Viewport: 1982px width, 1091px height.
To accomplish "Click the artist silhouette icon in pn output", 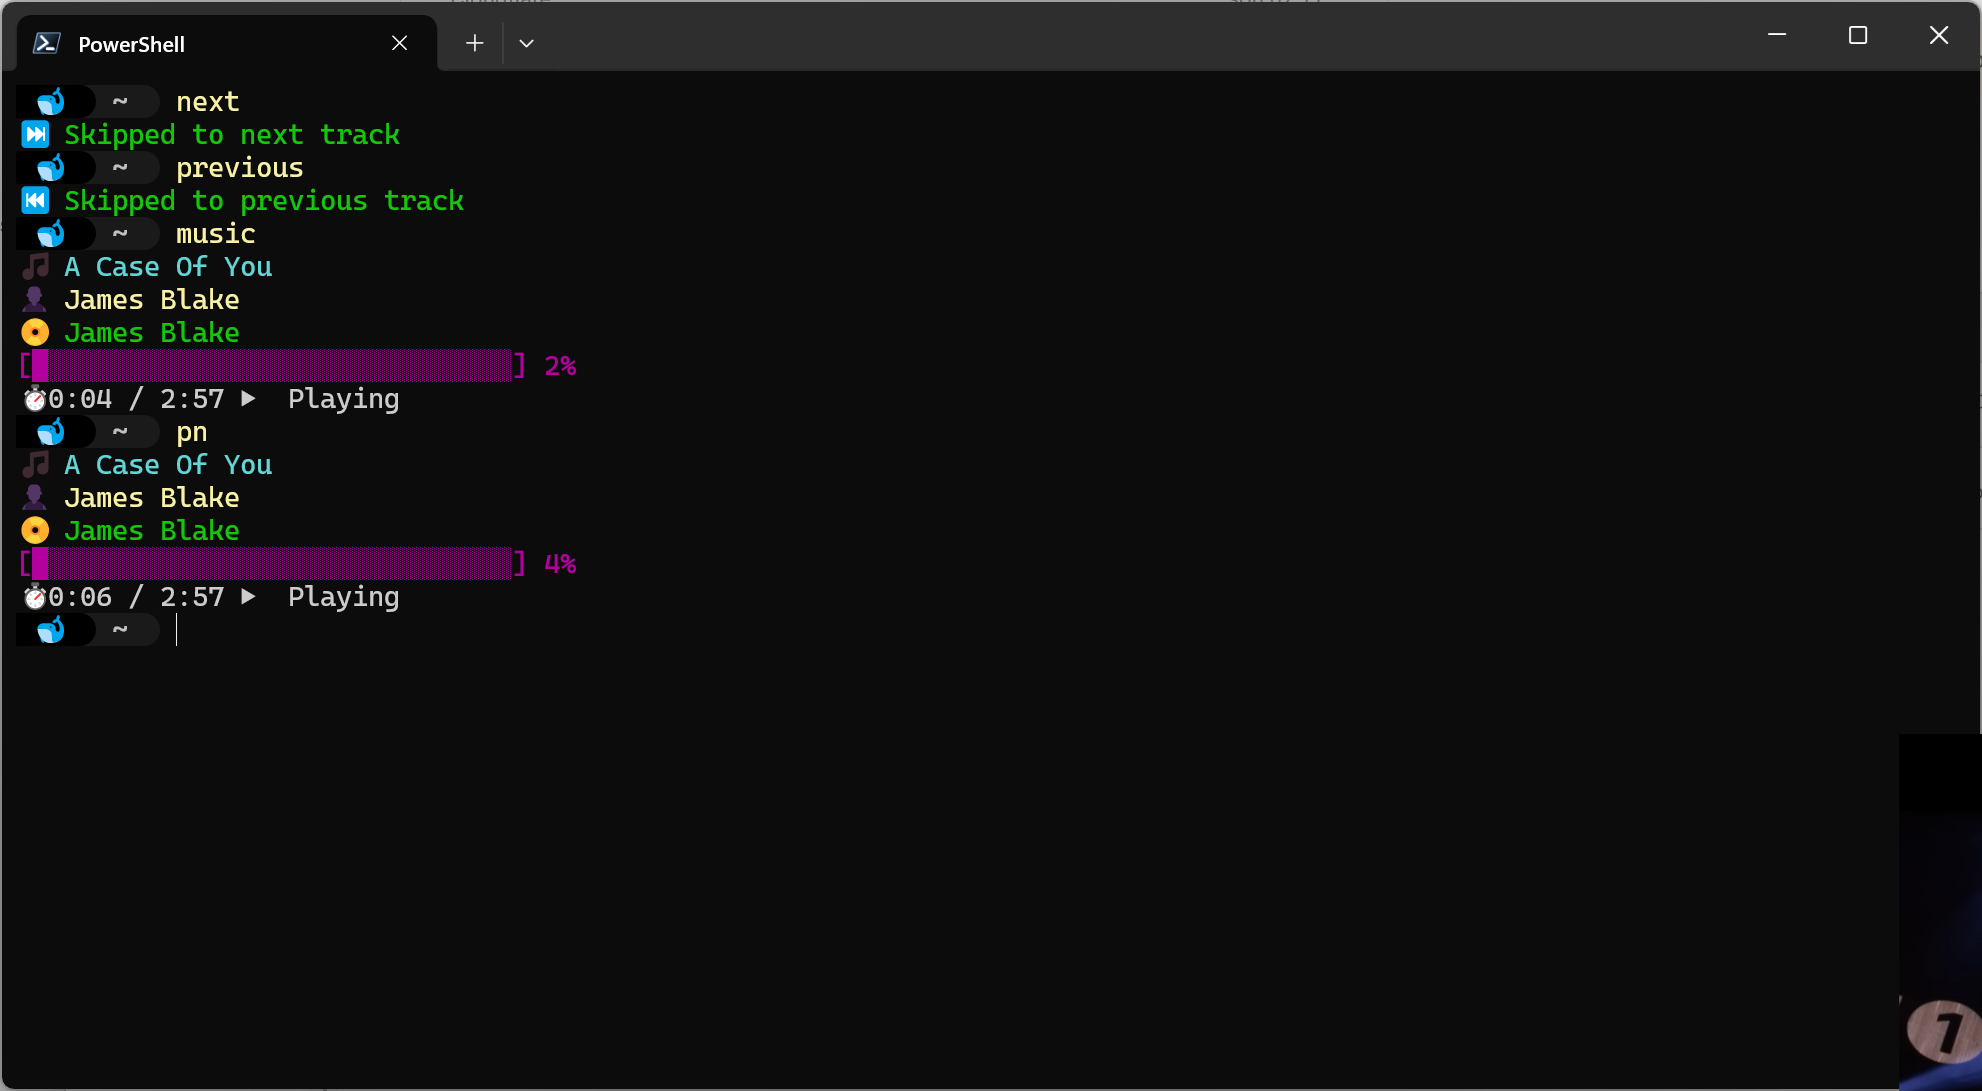I will tap(35, 497).
